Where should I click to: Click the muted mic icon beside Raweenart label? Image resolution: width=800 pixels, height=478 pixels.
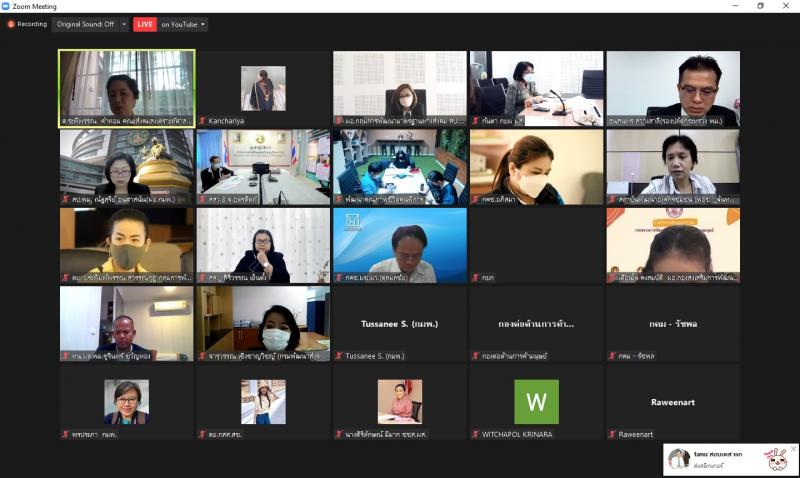point(612,434)
